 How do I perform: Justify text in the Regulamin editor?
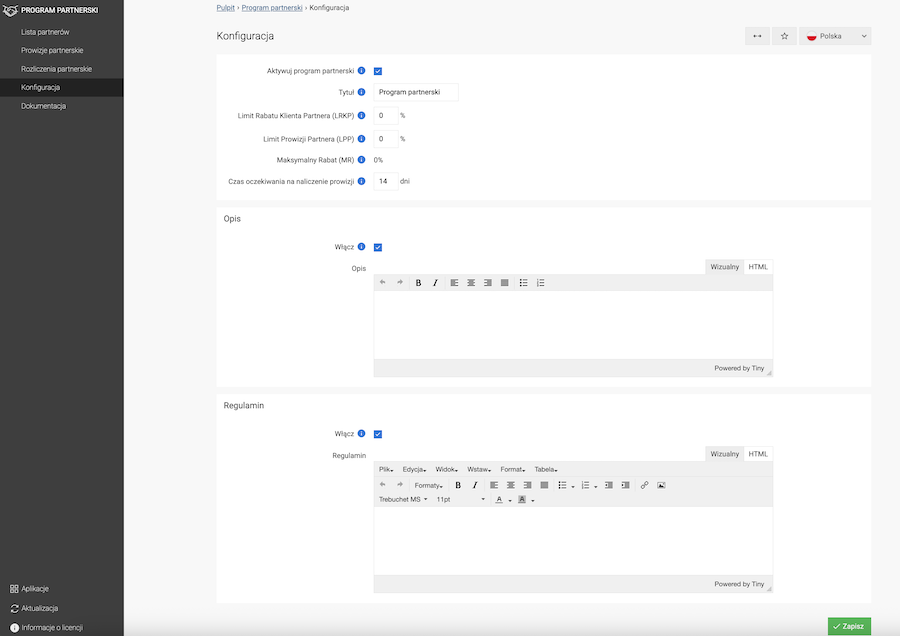(544, 485)
